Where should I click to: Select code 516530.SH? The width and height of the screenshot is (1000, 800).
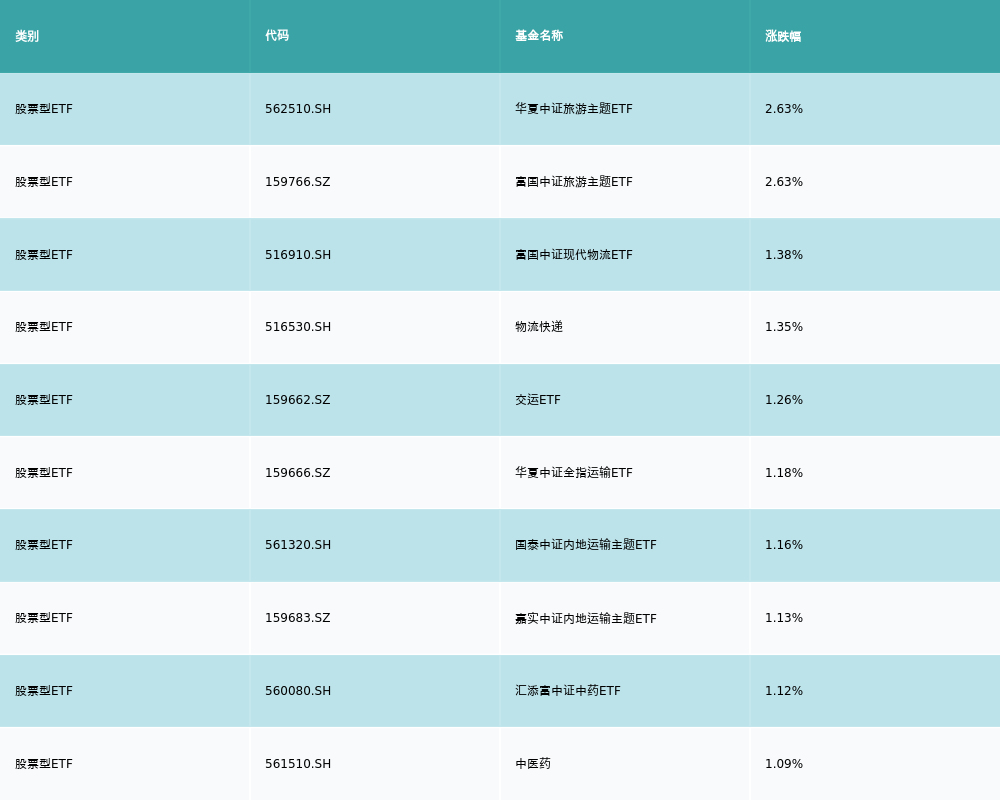[298, 327]
